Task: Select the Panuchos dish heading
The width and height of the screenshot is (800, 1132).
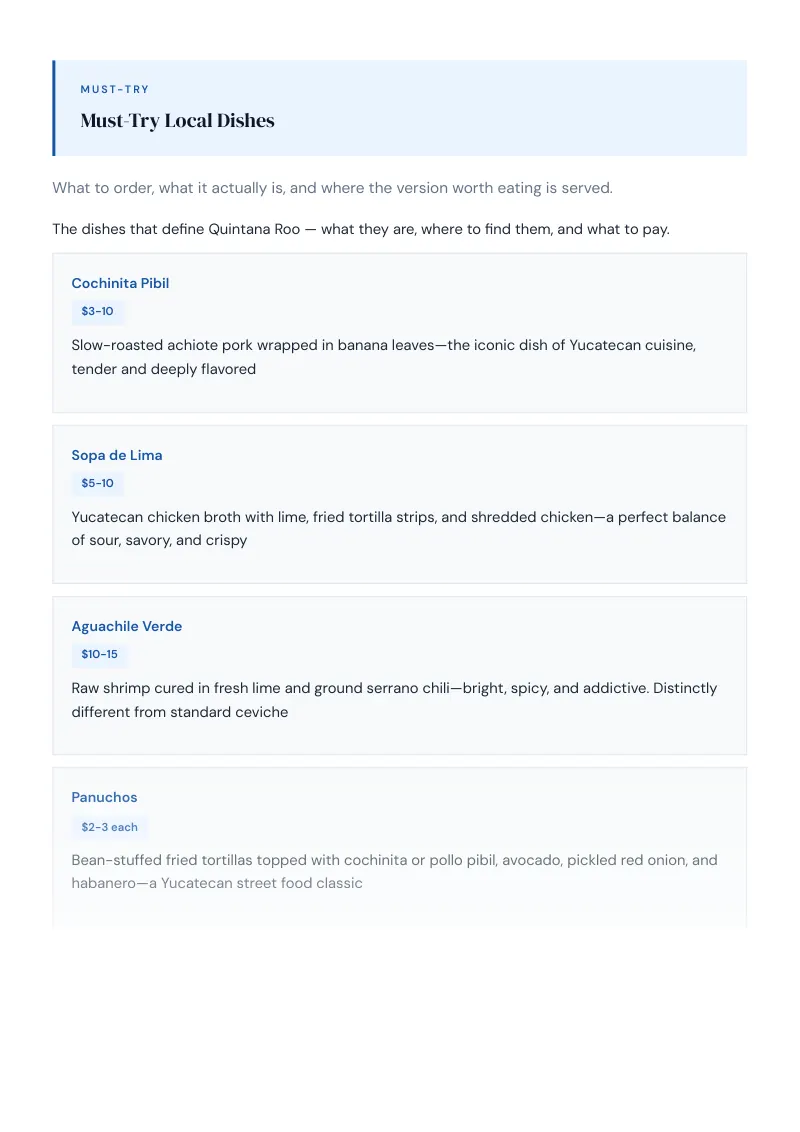Action: pos(104,797)
